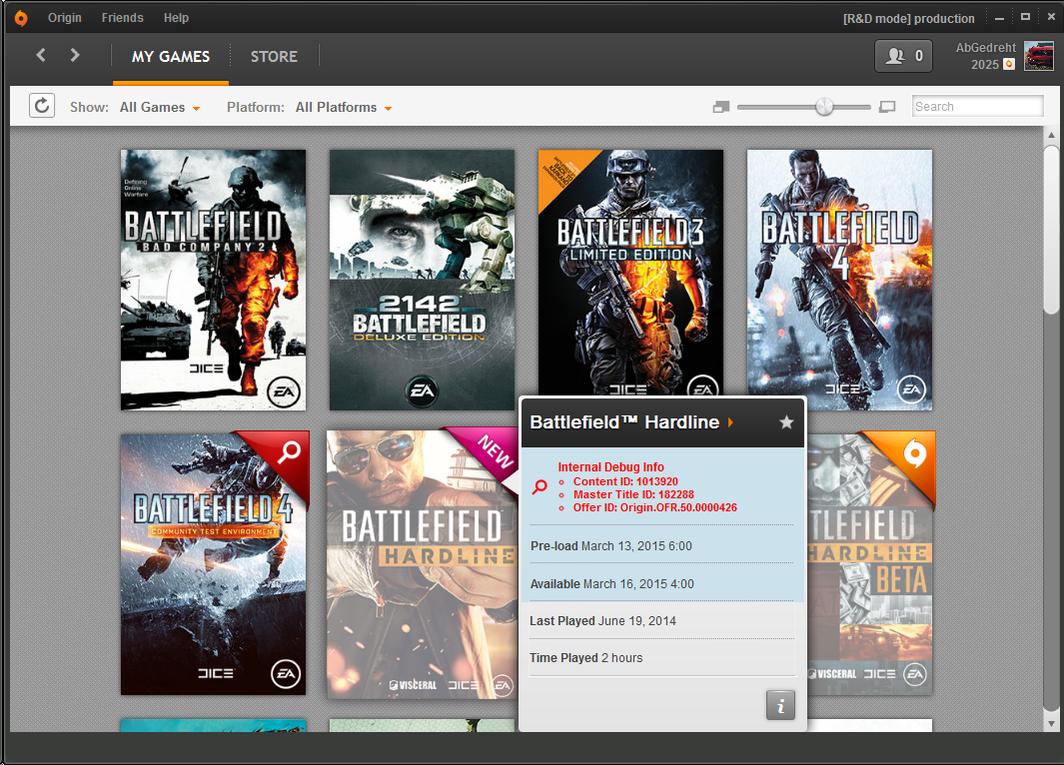
Task: Open the Show All Games dropdown
Action: point(159,107)
